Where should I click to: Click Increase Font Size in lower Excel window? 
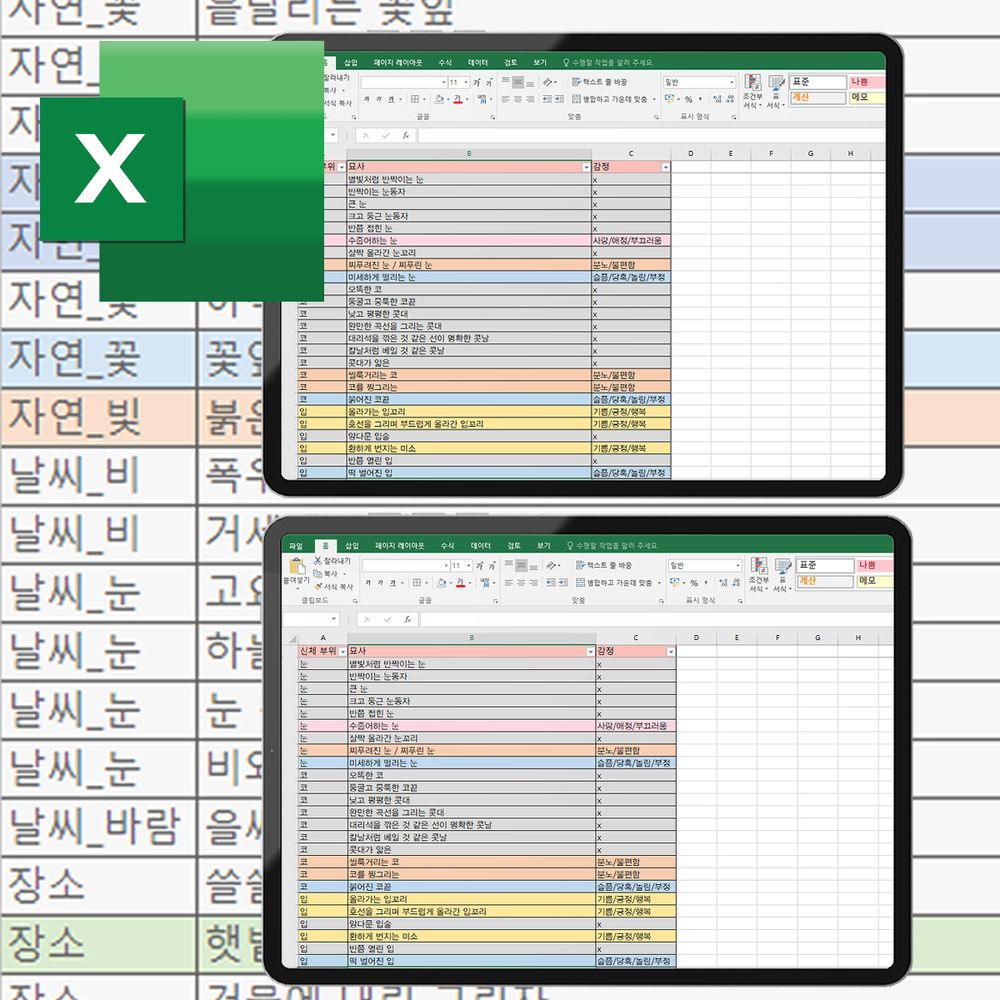480,566
